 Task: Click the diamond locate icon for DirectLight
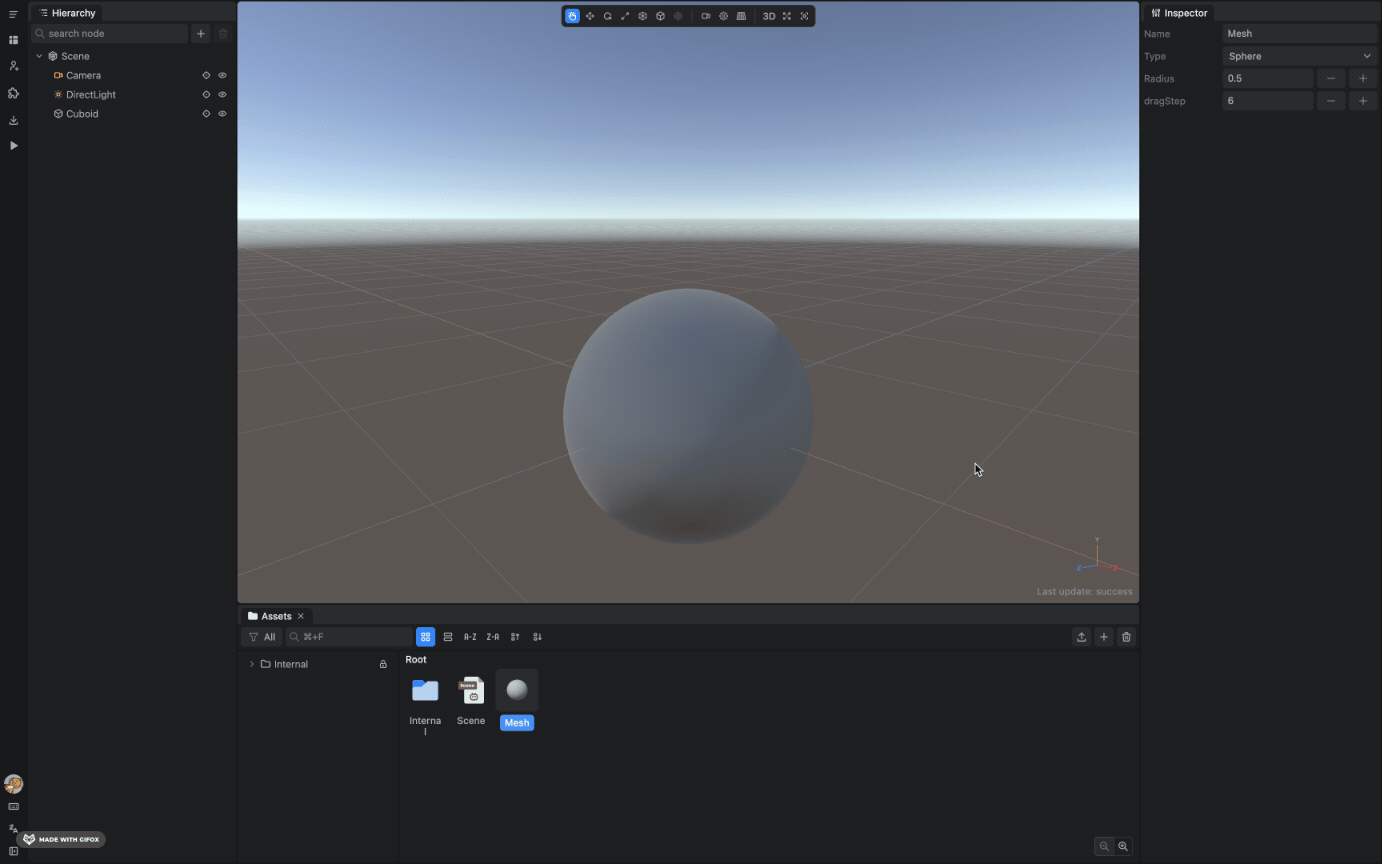coord(206,94)
